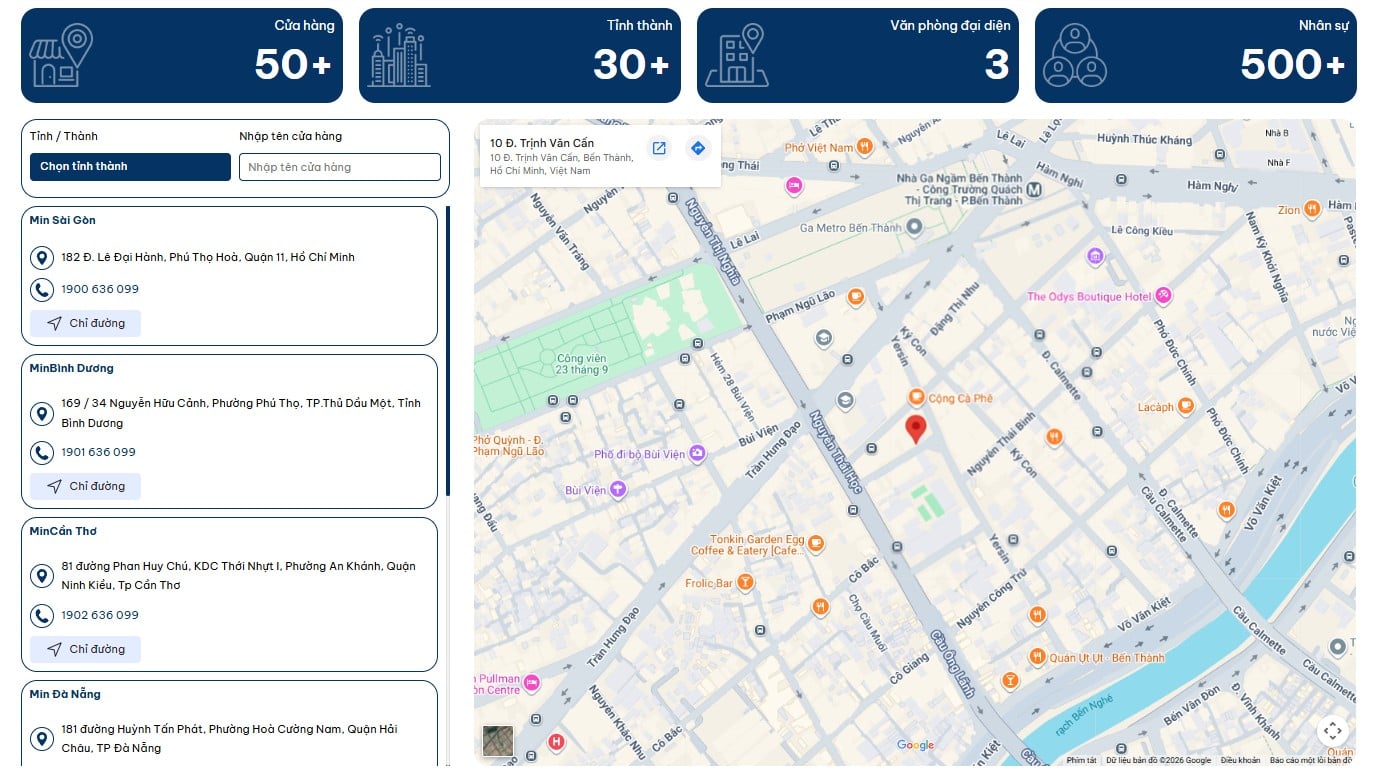
Task: Click the '30+' province count
Action: click(x=631, y=65)
